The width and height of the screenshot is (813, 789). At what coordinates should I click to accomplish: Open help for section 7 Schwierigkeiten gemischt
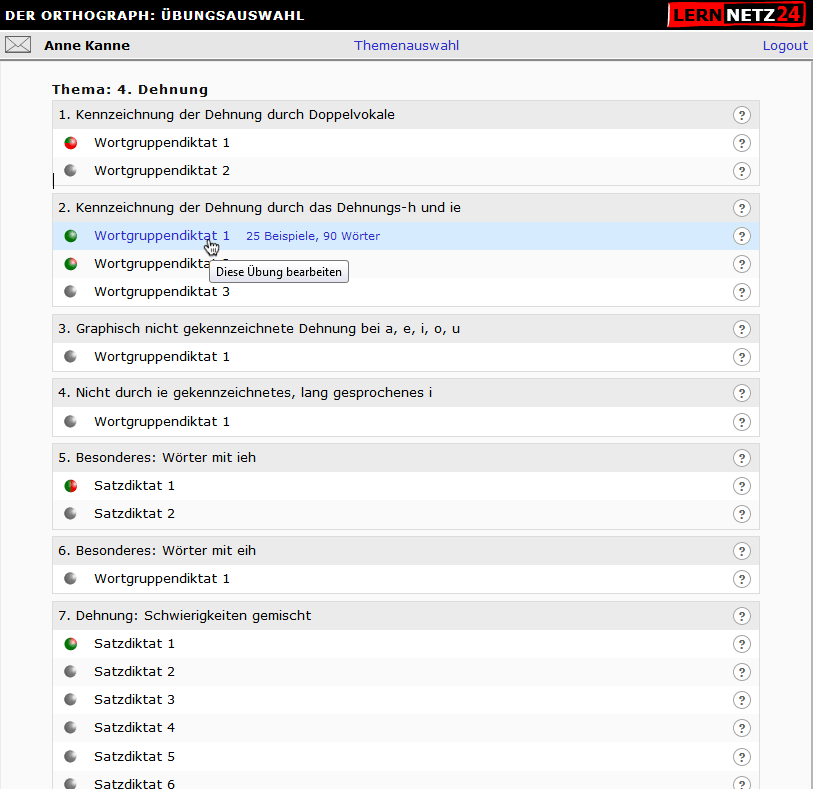coord(742,616)
